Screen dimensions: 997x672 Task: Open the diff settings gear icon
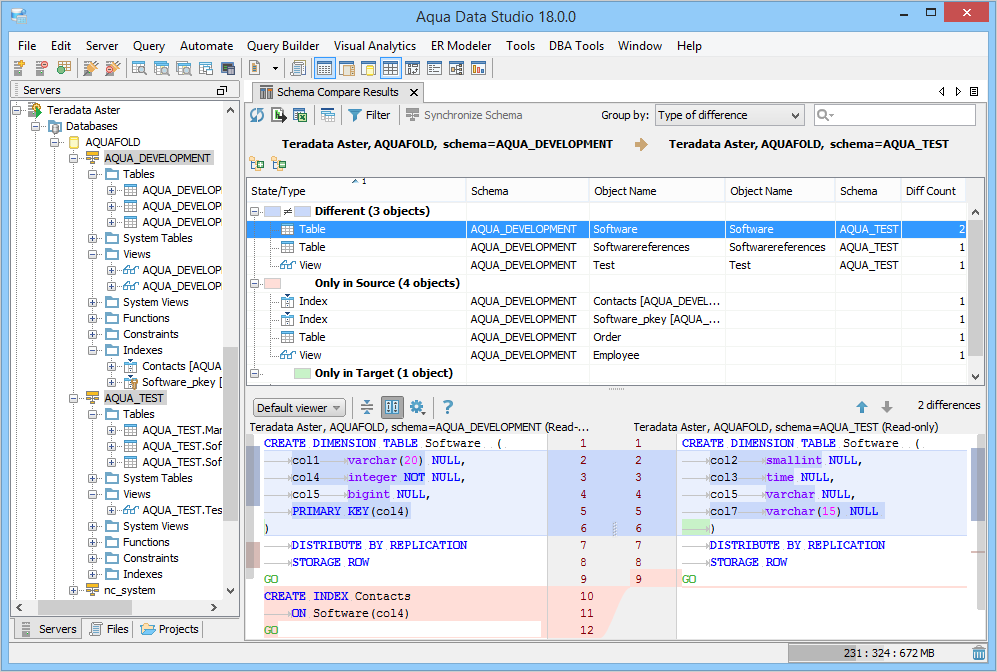(417, 407)
